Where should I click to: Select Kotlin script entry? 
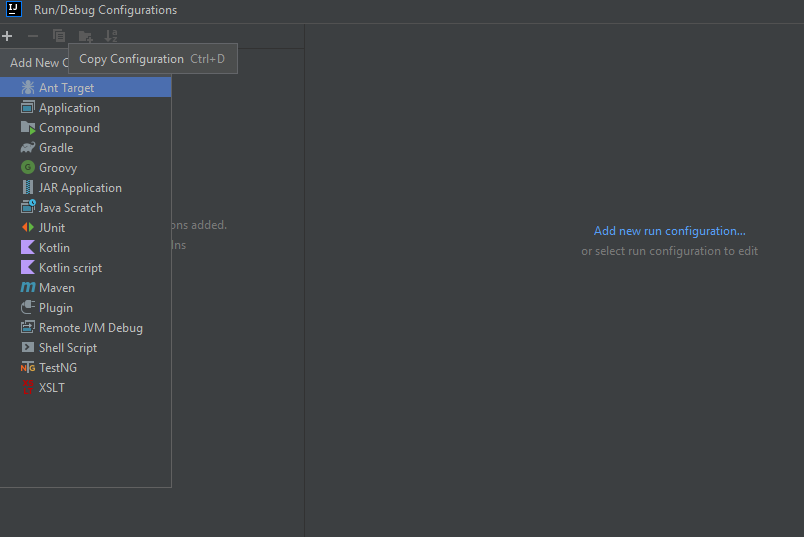coord(86,267)
